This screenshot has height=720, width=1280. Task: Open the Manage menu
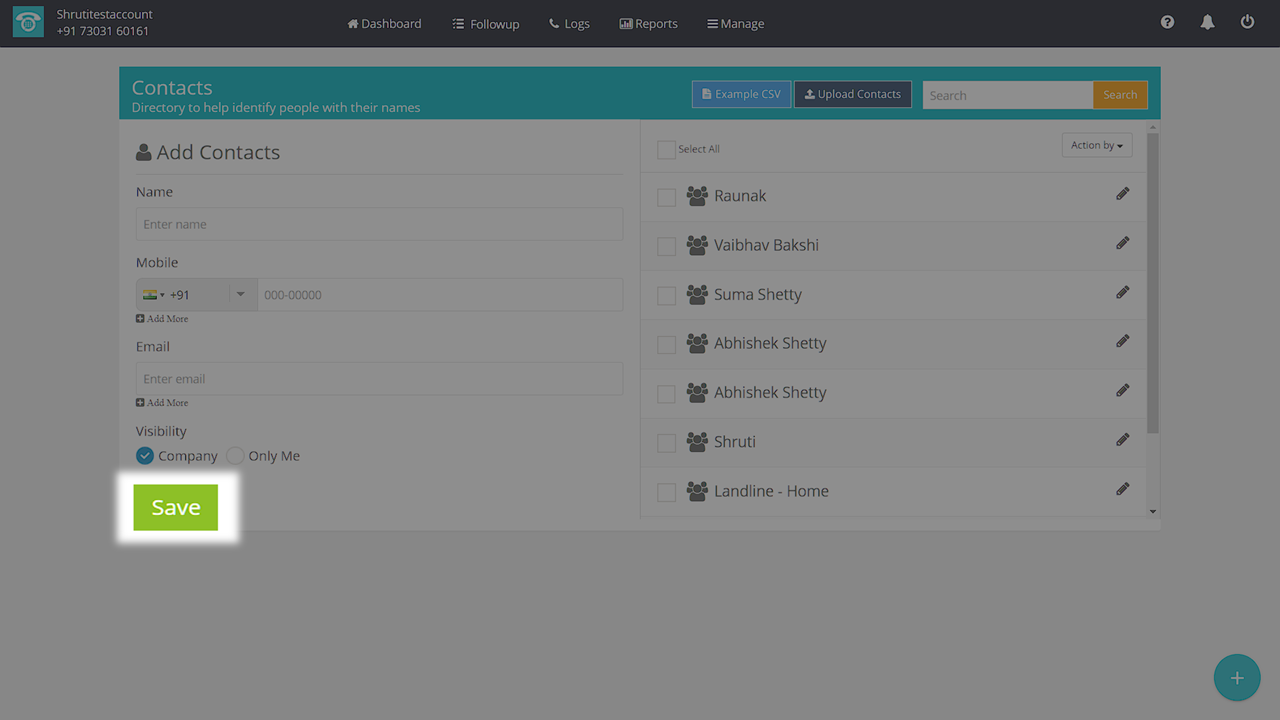point(735,24)
